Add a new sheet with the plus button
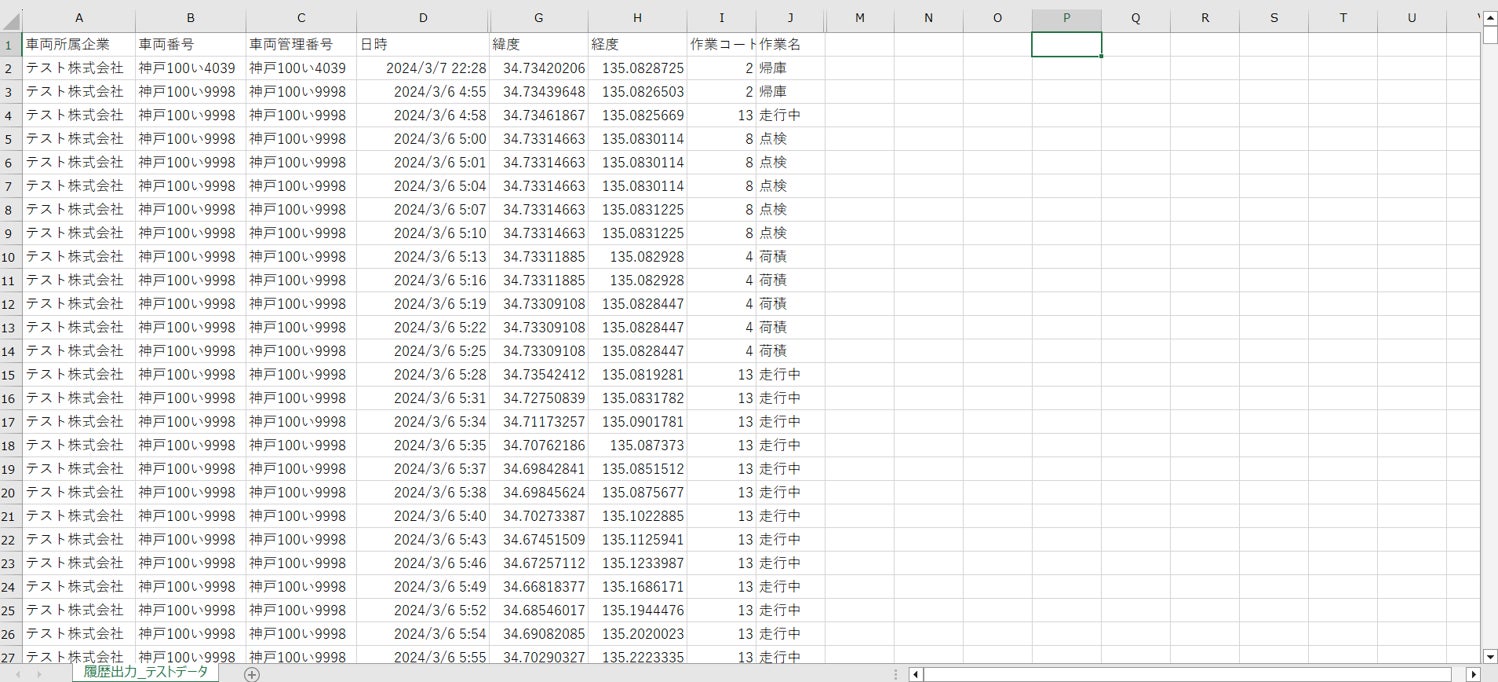 click(x=252, y=674)
